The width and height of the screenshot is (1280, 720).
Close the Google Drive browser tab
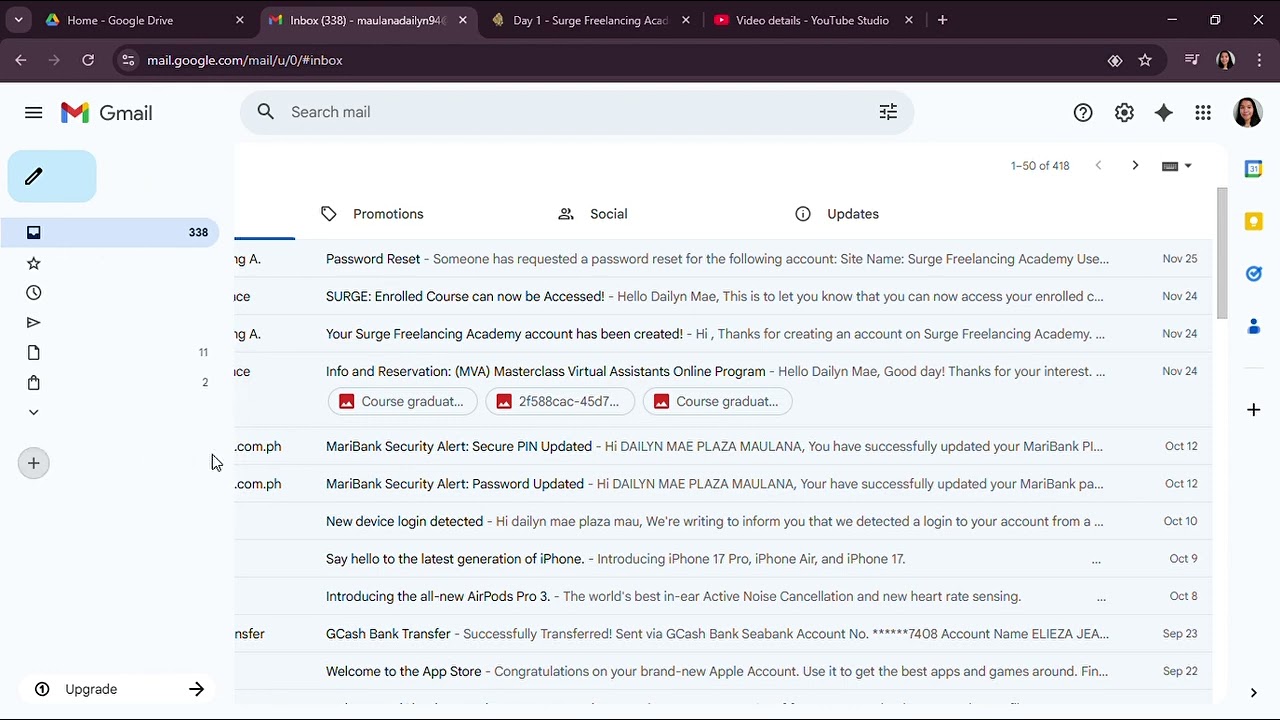tap(239, 20)
